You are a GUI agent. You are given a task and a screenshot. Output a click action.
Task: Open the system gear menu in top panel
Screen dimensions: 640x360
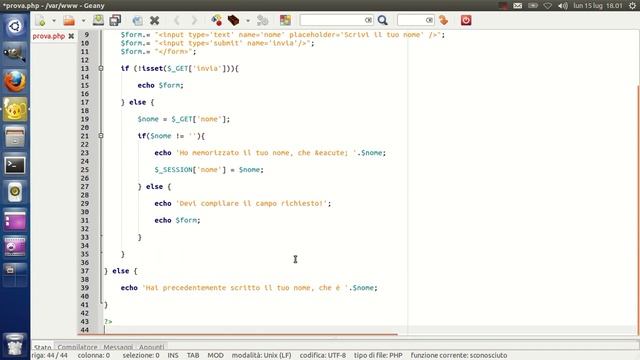tap(633, 6)
